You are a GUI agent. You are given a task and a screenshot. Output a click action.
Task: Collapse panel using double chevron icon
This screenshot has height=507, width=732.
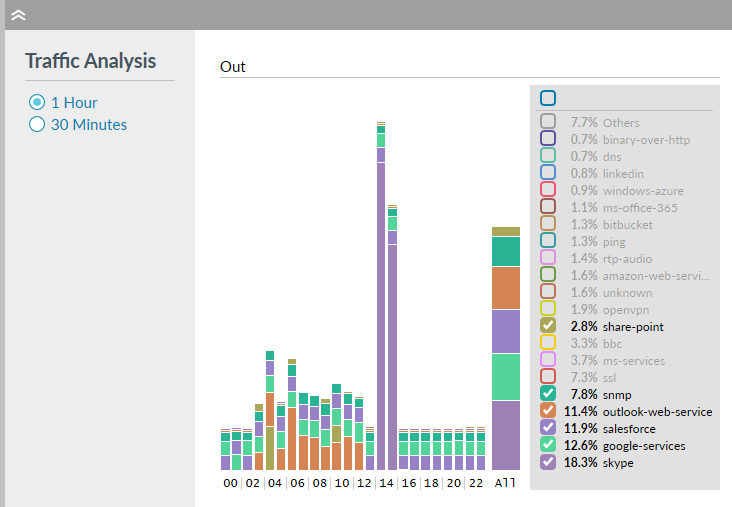[18, 15]
